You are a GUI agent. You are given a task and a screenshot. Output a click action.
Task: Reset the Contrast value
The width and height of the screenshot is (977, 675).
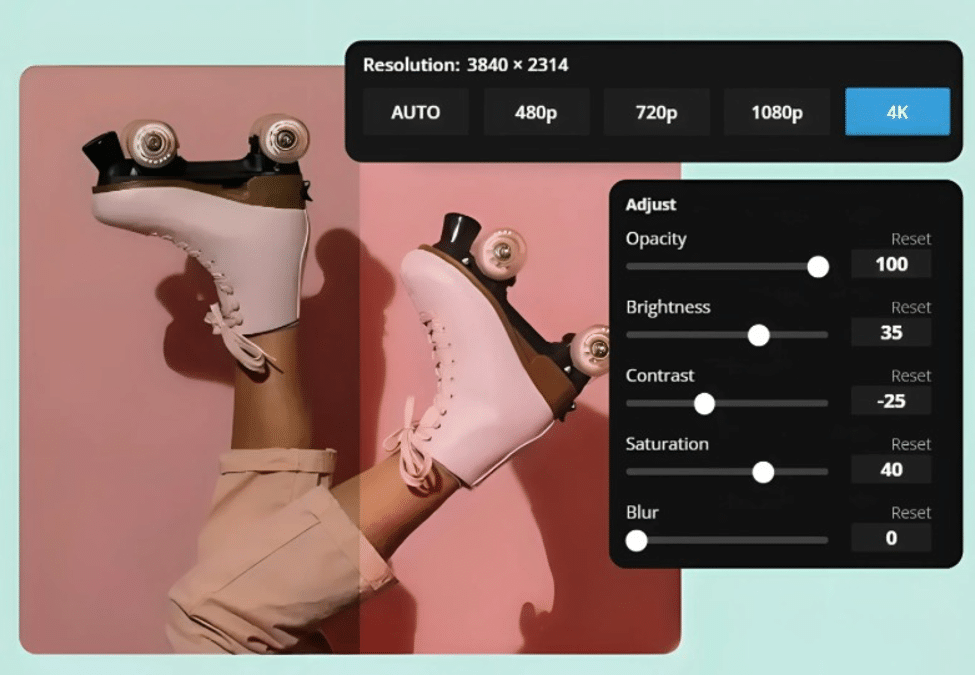tap(911, 376)
